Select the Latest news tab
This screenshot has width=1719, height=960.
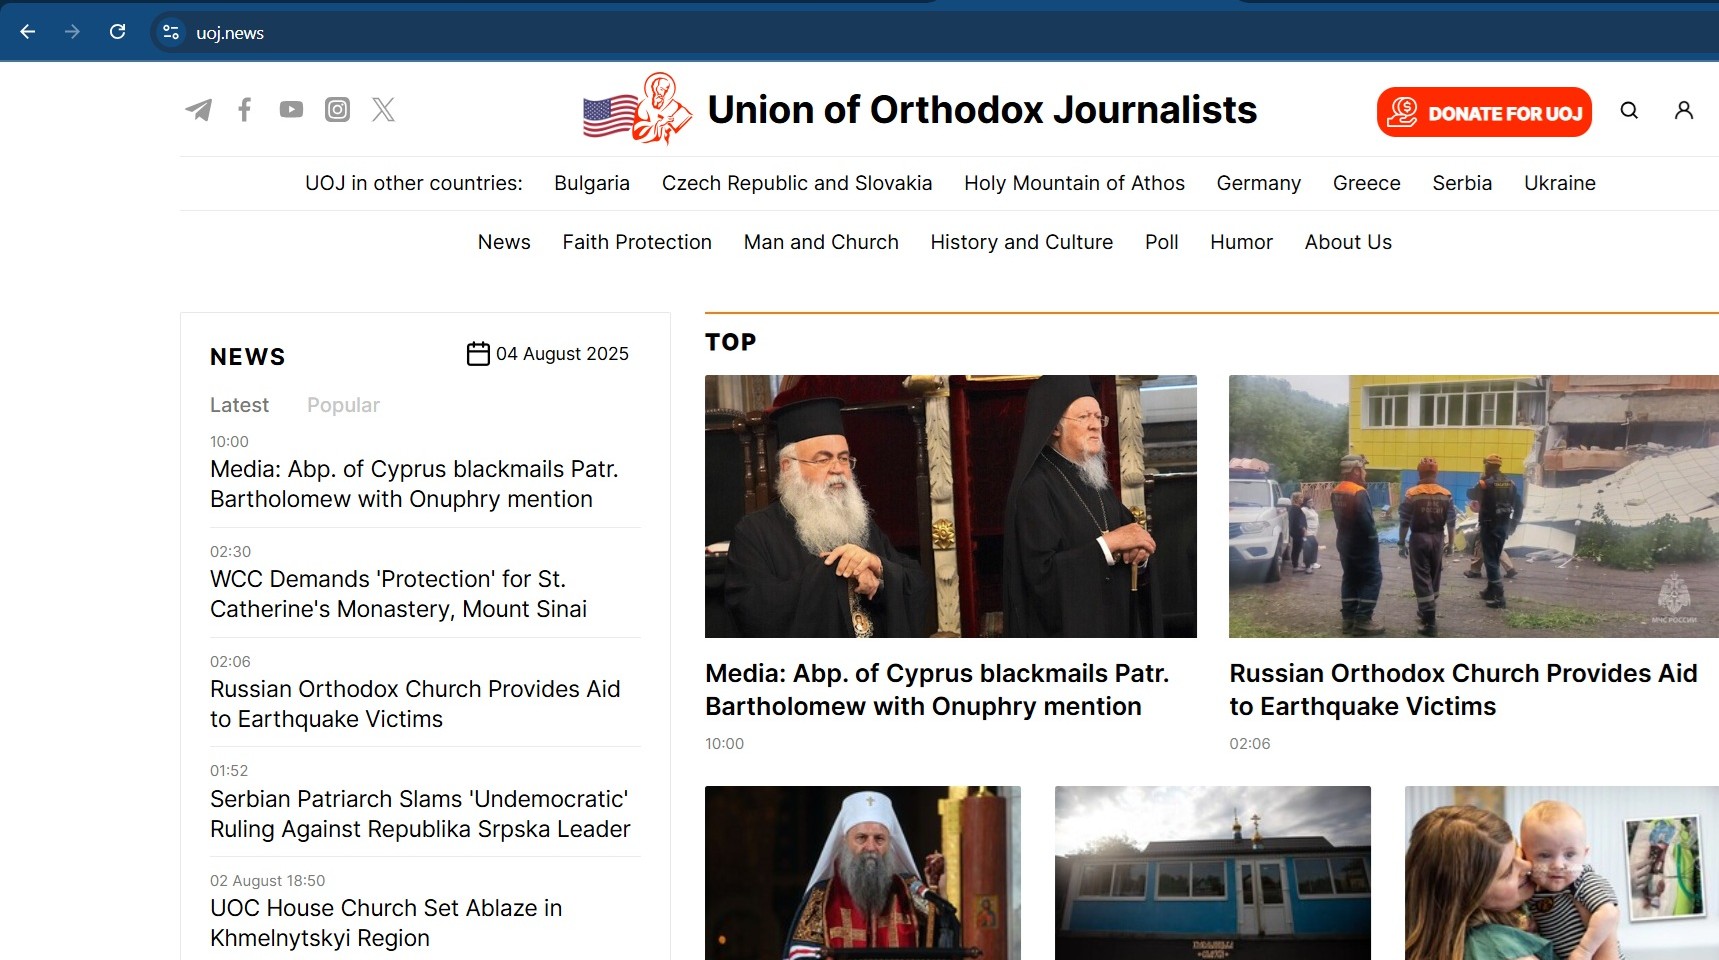[x=239, y=405]
